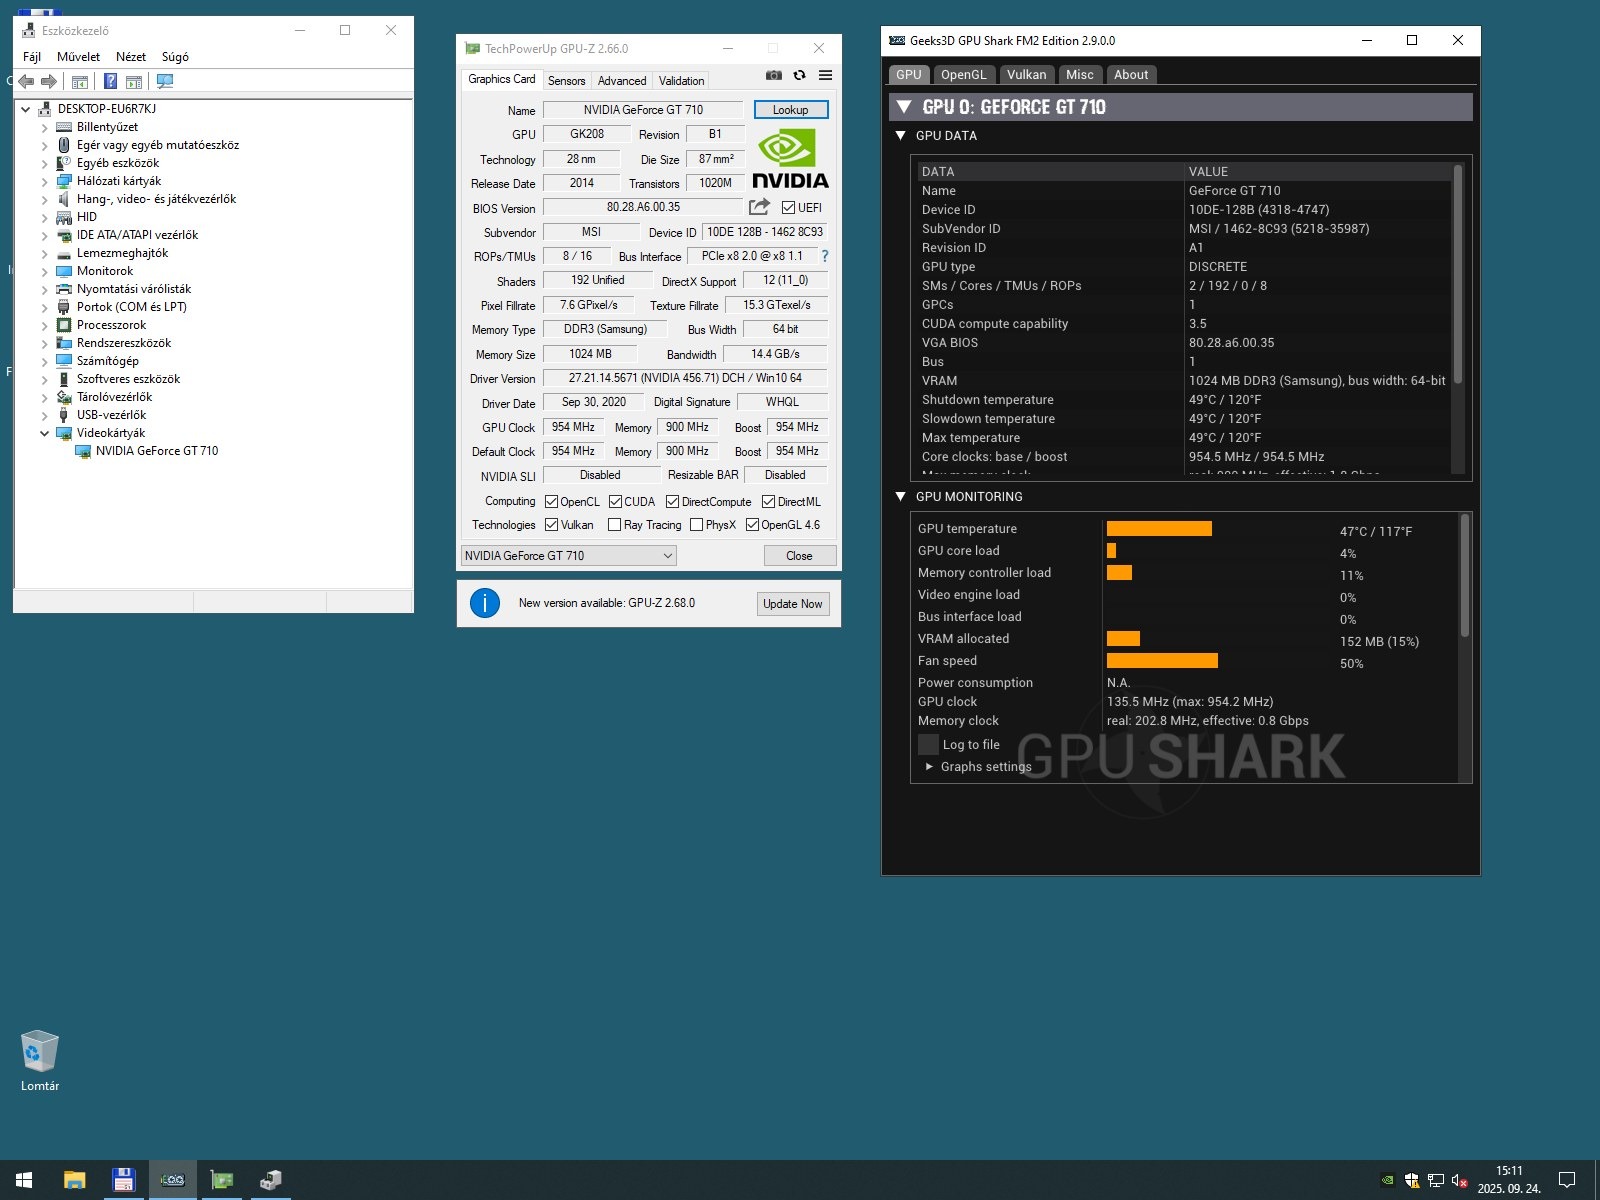Collapse the GPU MONITORING section

point(900,496)
